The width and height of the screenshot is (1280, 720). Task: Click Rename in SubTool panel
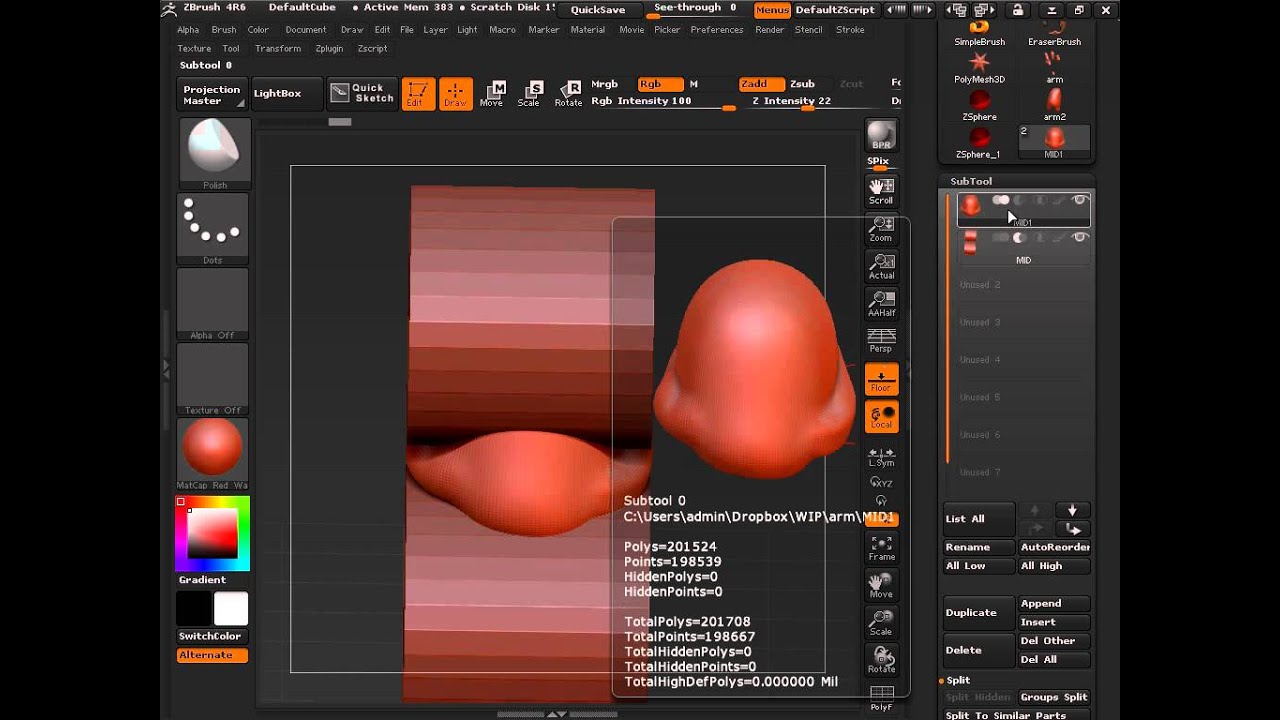pos(978,547)
